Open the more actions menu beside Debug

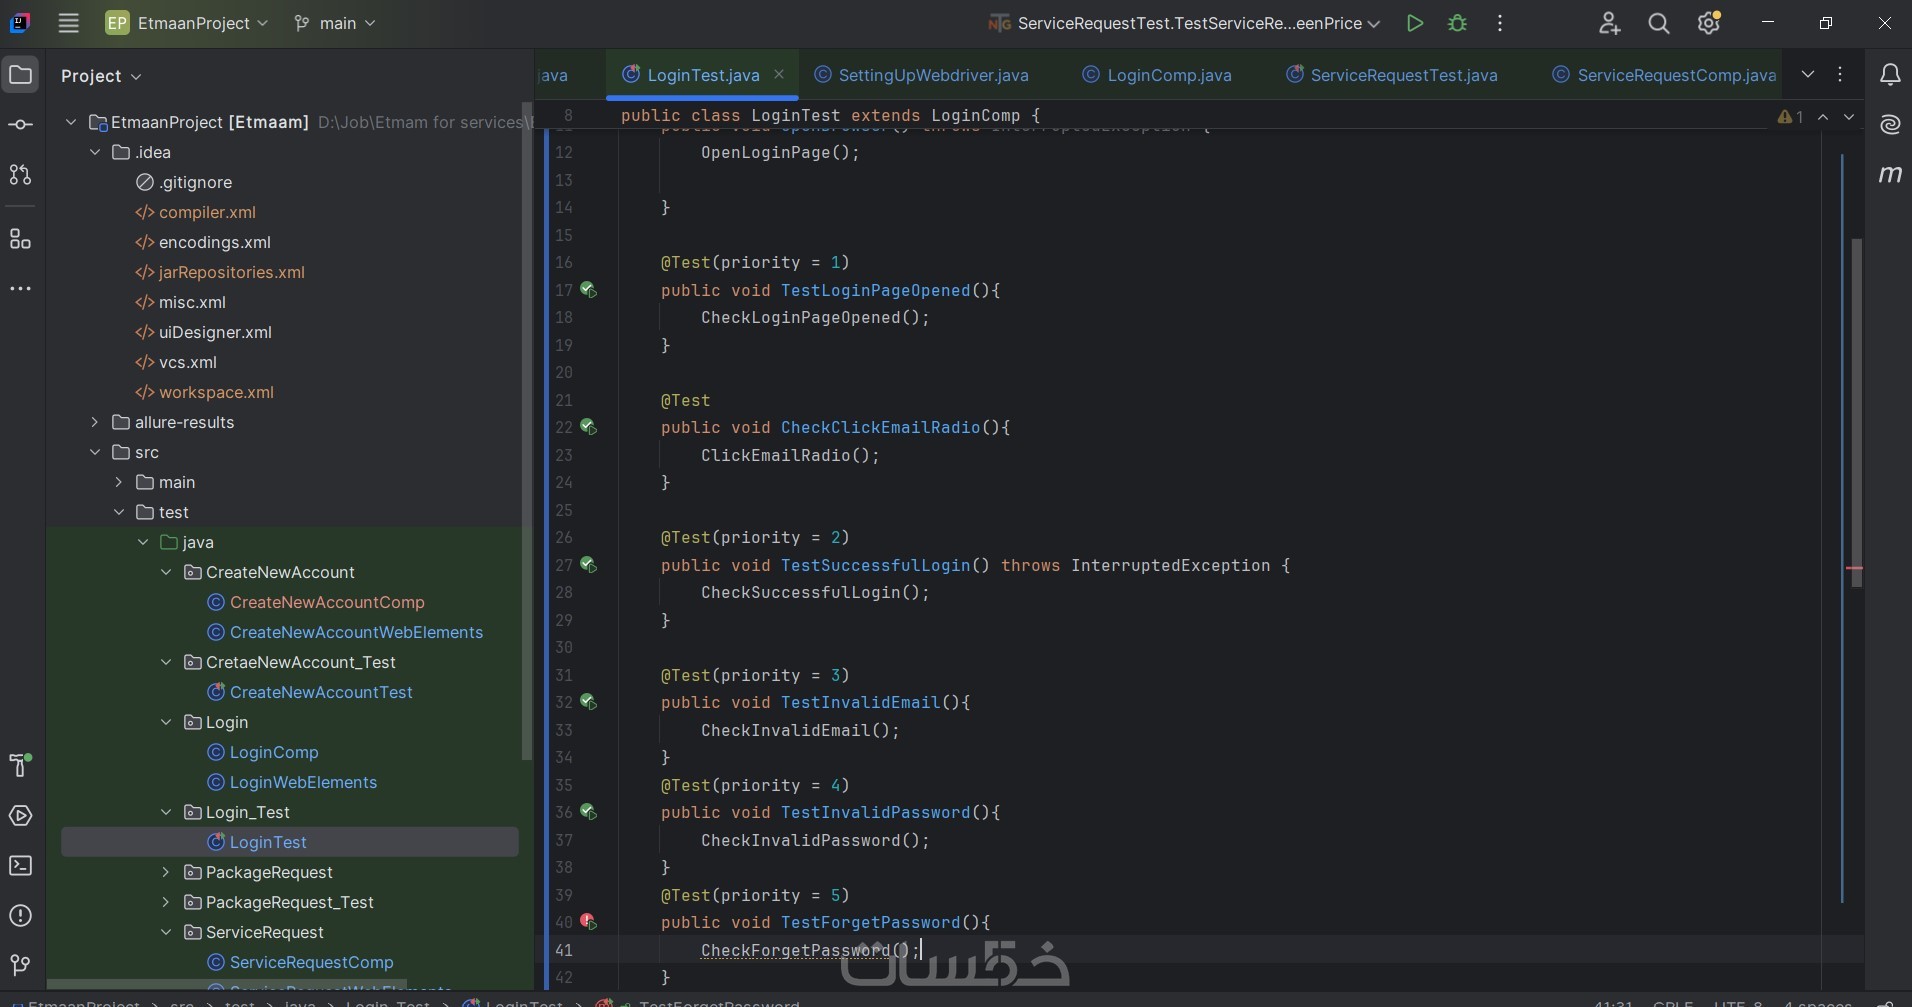[1500, 23]
